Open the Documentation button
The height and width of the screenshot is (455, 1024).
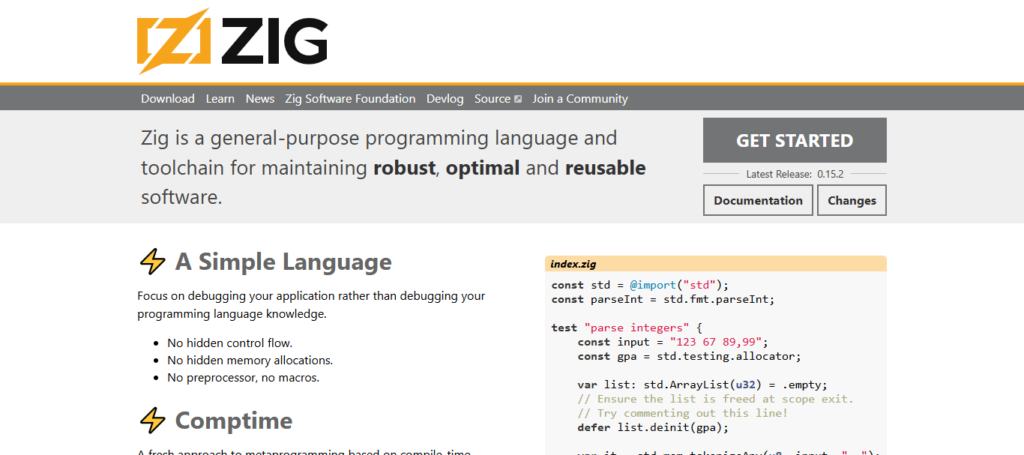pyautogui.click(x=758, y=200)
